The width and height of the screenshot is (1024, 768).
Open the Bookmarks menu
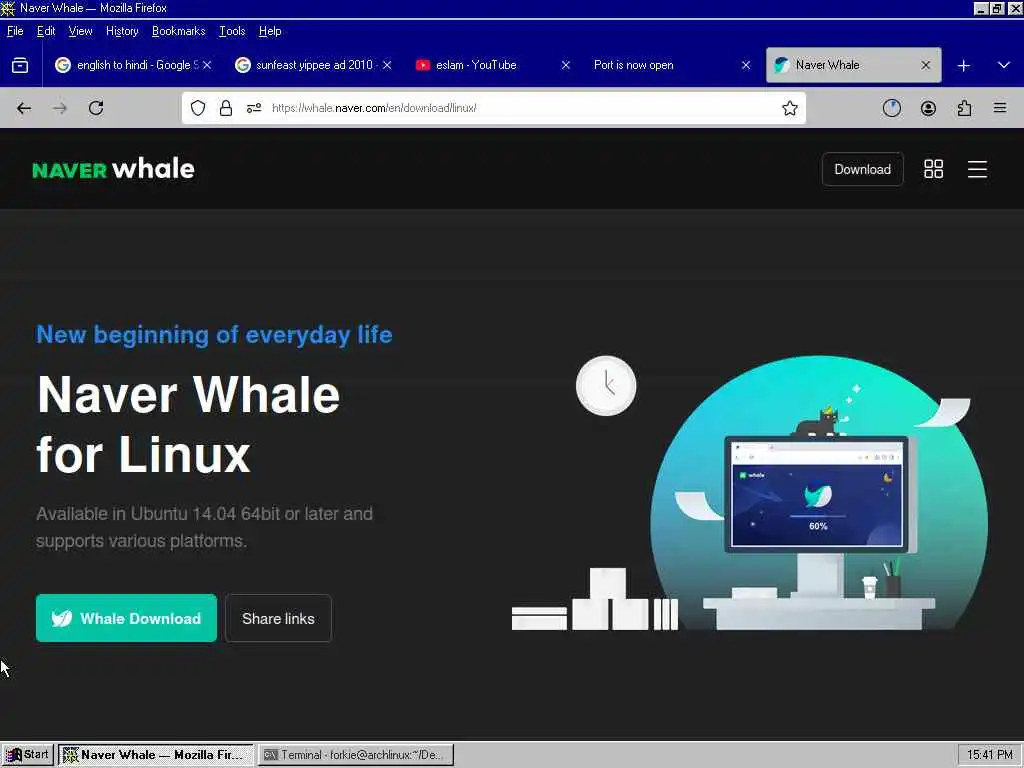(x=178, y=31)
